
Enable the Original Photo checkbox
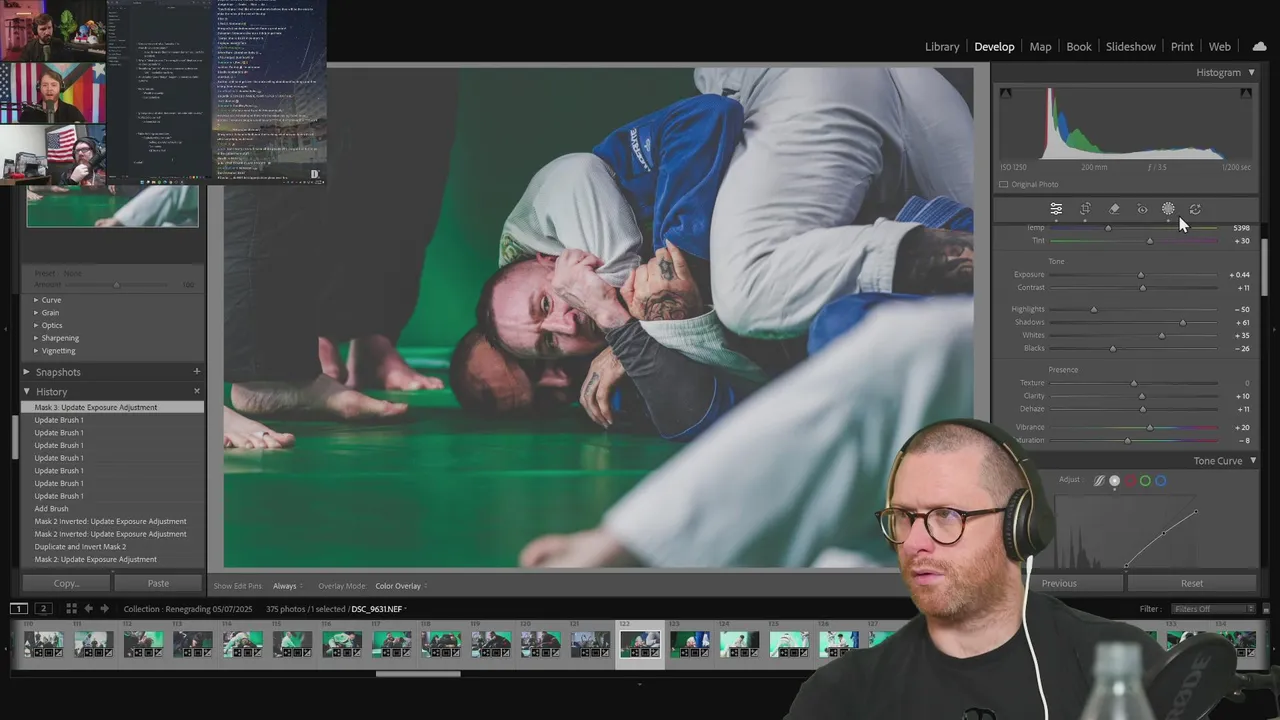1004,184
